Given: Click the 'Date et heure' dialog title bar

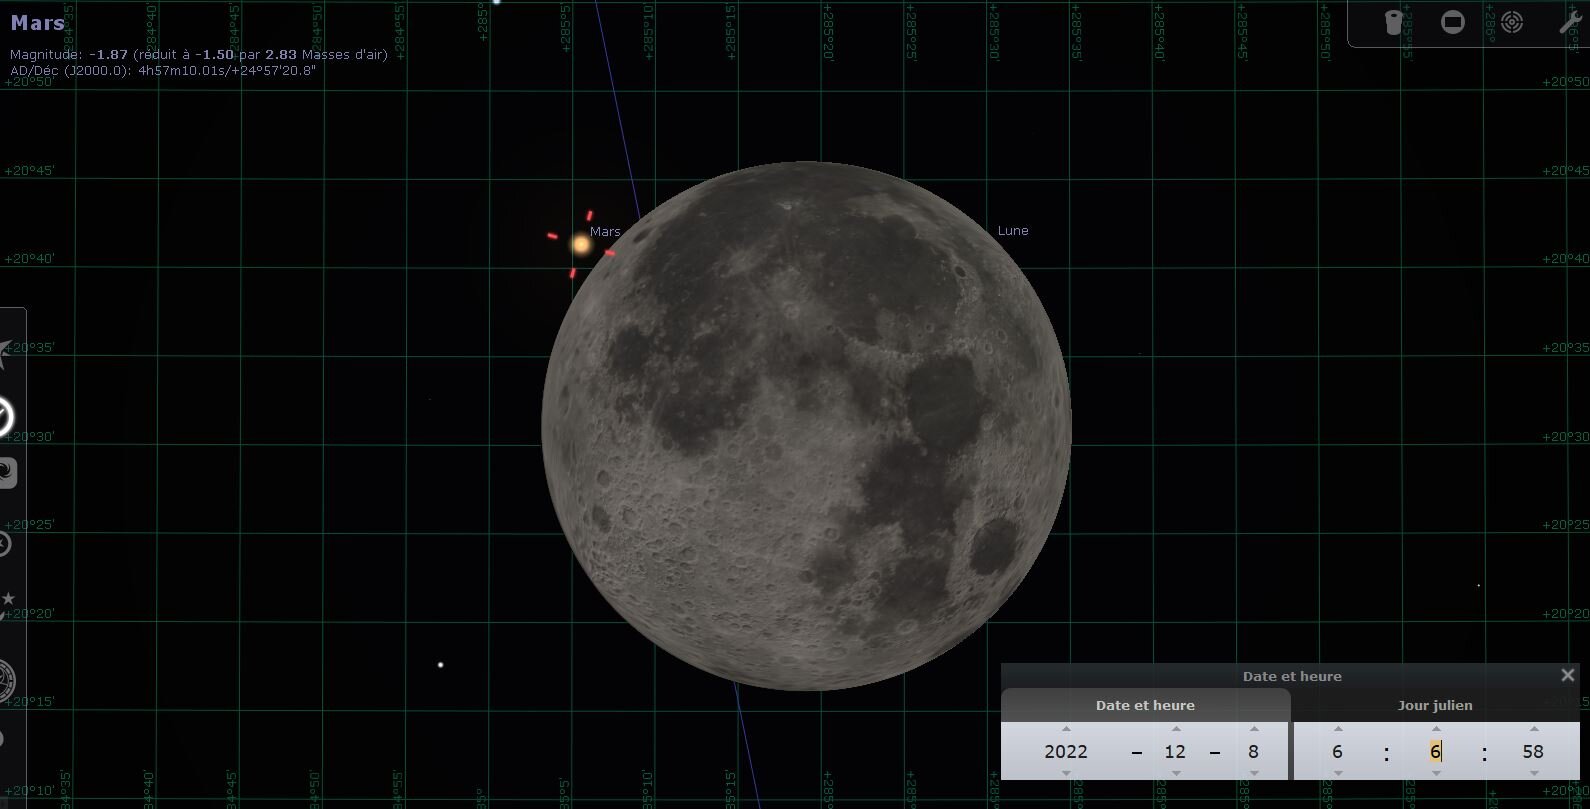Looking at the screenshot, I should click(1292, 676).
